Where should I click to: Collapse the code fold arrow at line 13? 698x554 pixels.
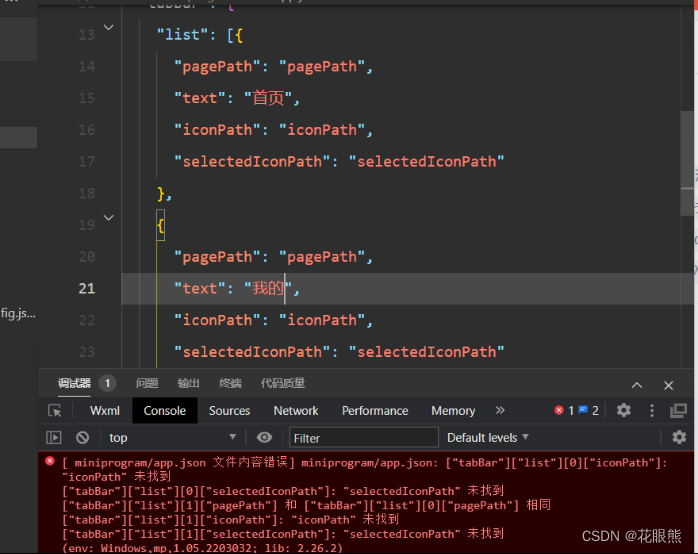pos(109,28)
